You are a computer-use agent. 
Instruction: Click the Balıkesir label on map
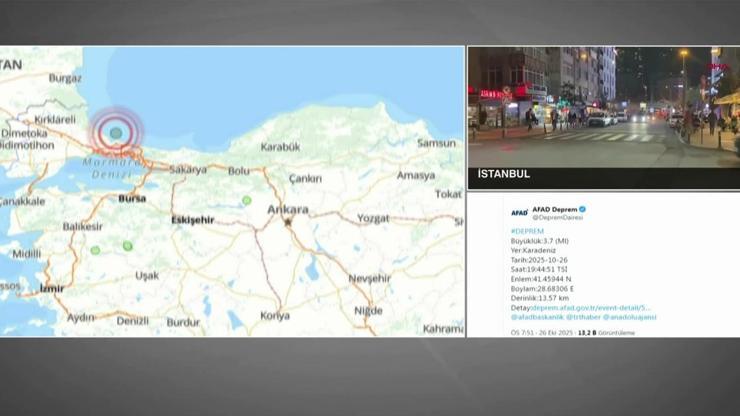[x=83, y=227]
